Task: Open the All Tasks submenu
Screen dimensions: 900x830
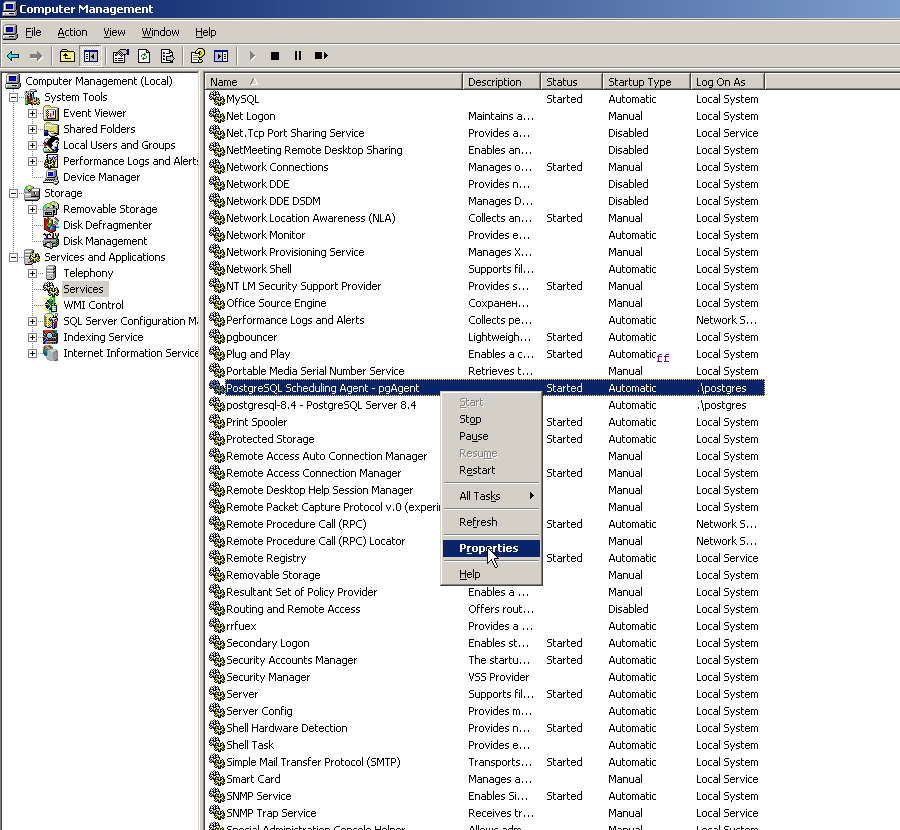Action: tap(491, 496)
